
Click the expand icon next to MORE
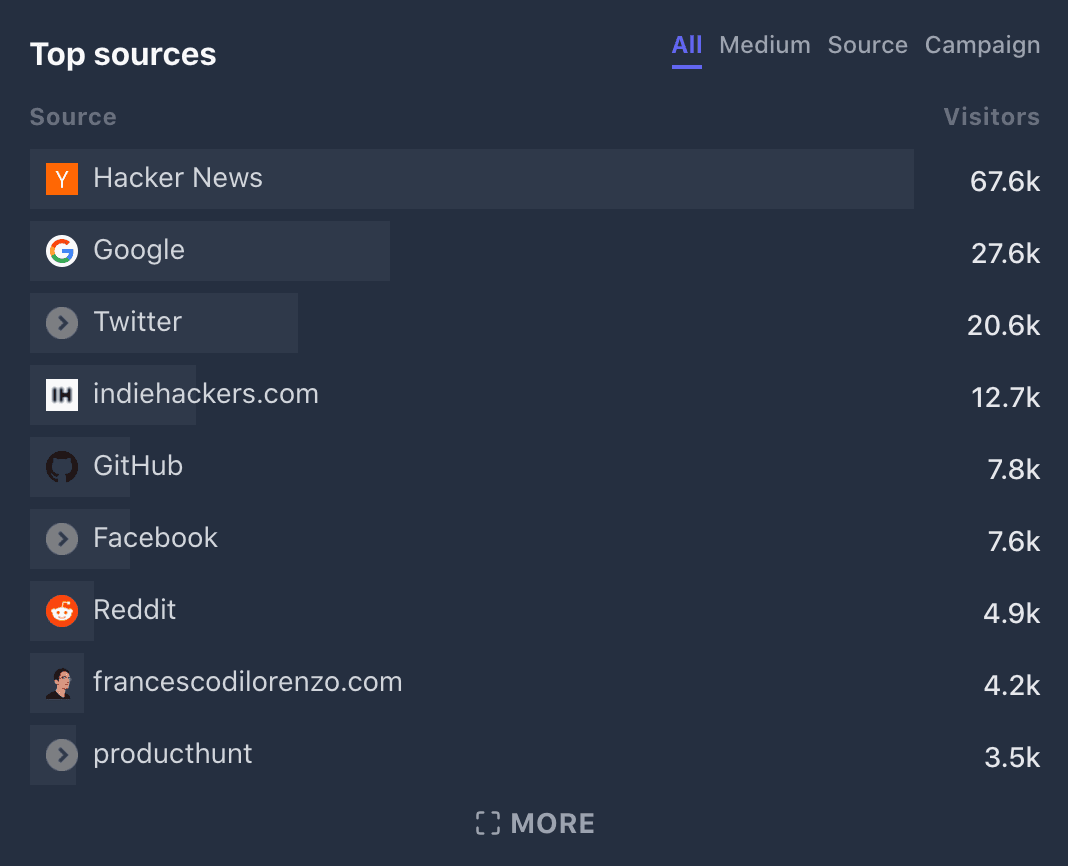pos(488,823)
